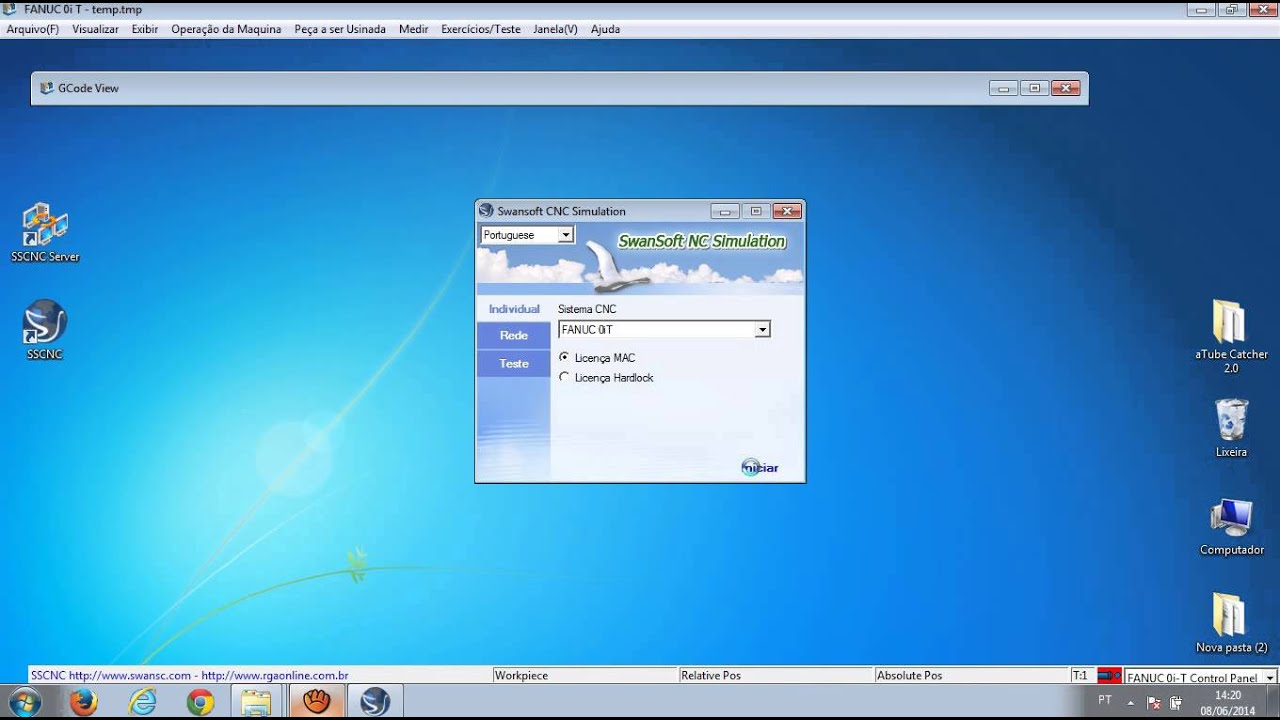
Task: Open the SSCNC Server desktop shortcut
Action: [45, 232]
